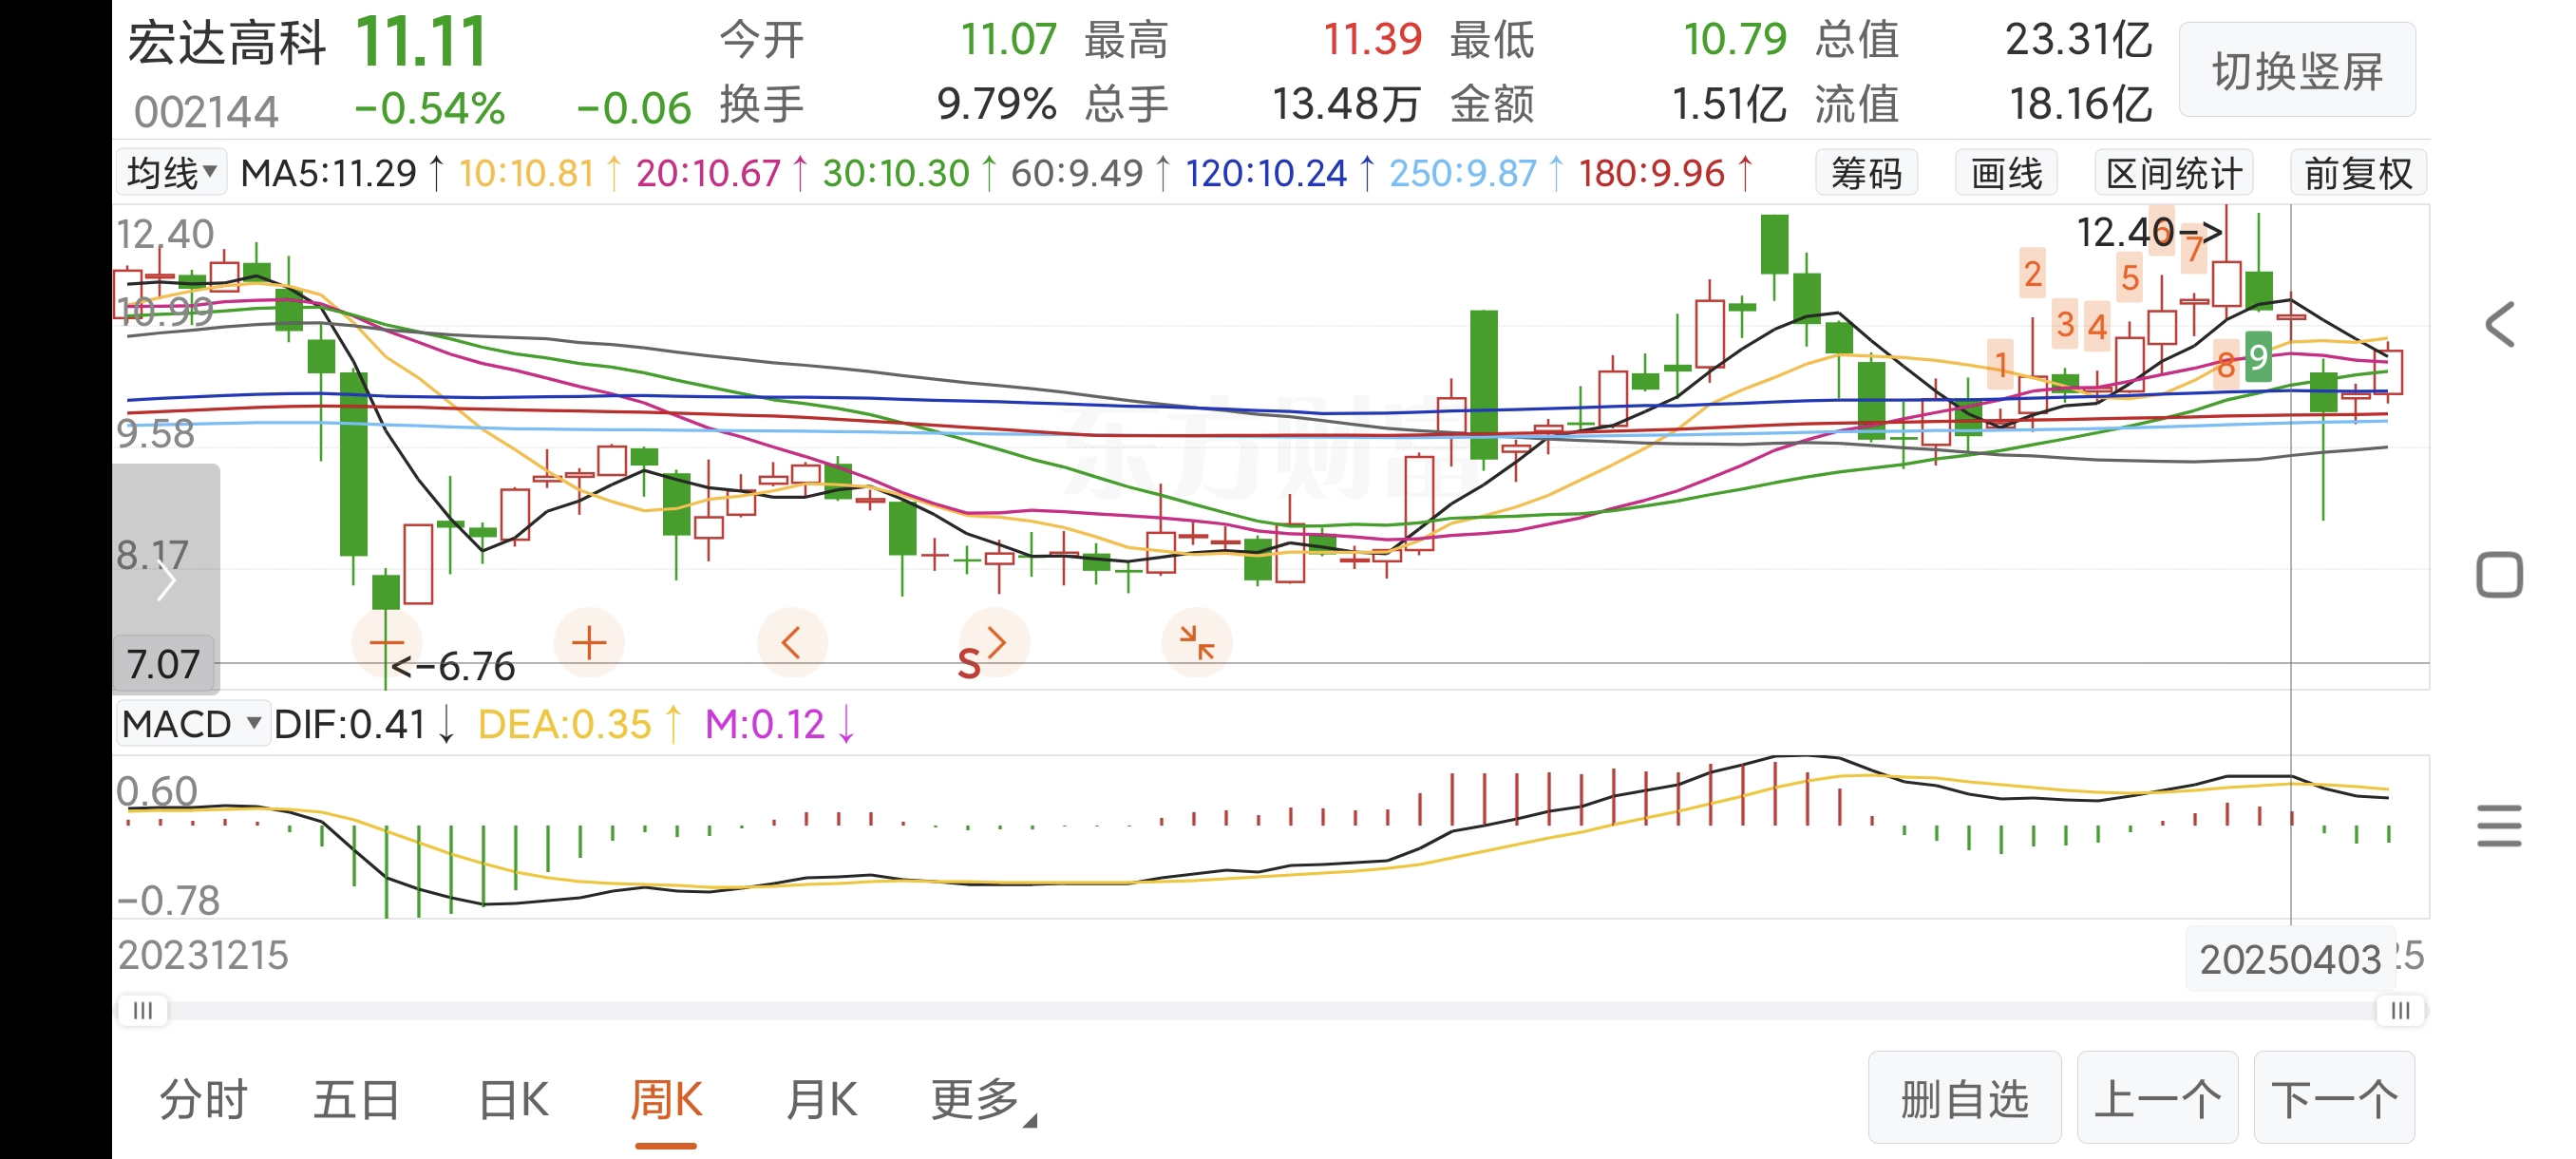Tap the 画线 drawing button
2576x1159 pixels.
(x=2006, y=173)
